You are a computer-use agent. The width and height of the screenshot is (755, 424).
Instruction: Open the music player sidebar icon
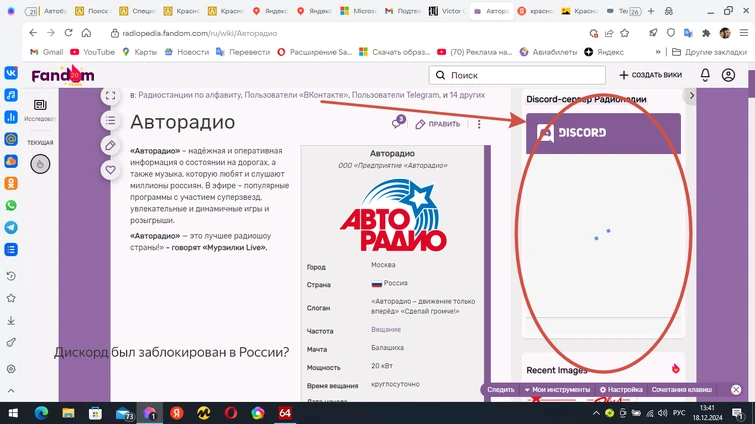click(x=11, y=95)
